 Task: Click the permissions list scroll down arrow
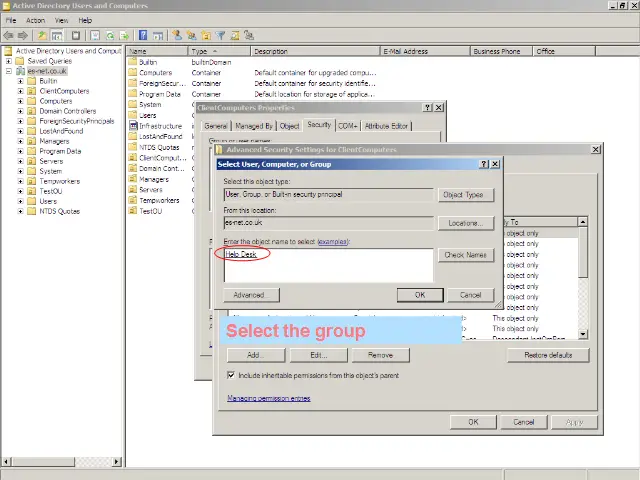583,334
